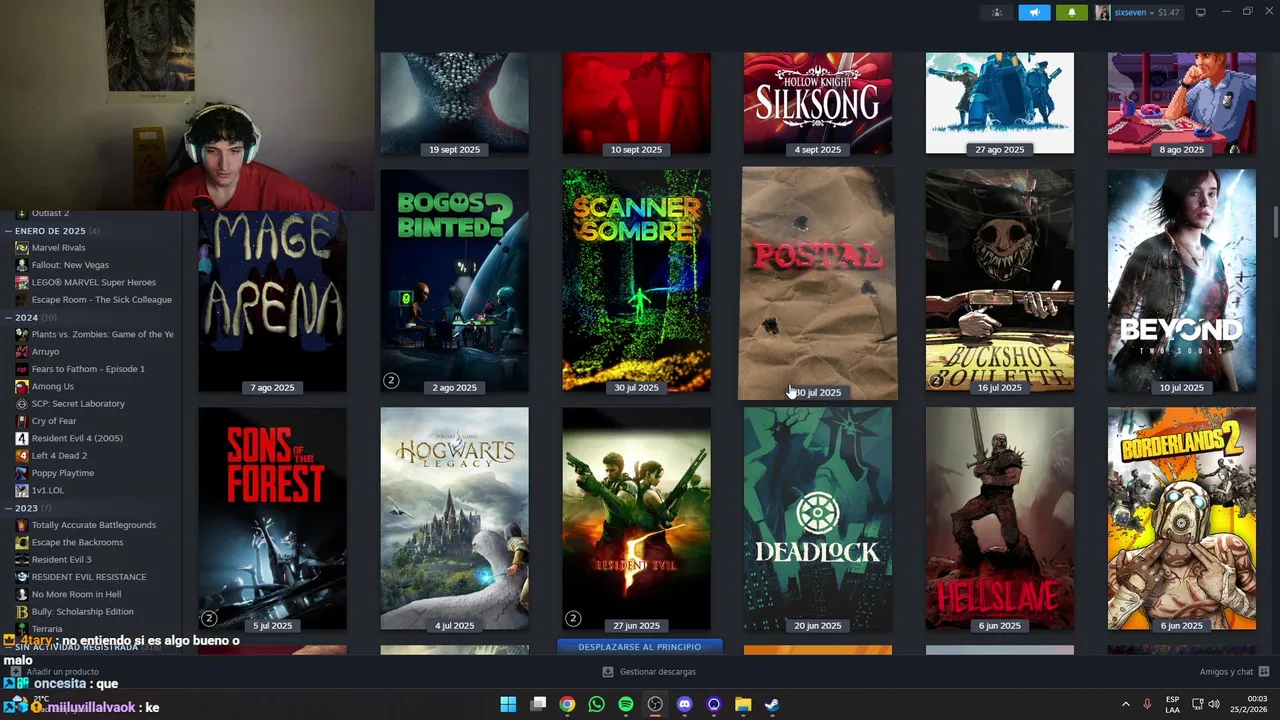Click the Totally Accurate Battlegrounds icon

(22, 525)
